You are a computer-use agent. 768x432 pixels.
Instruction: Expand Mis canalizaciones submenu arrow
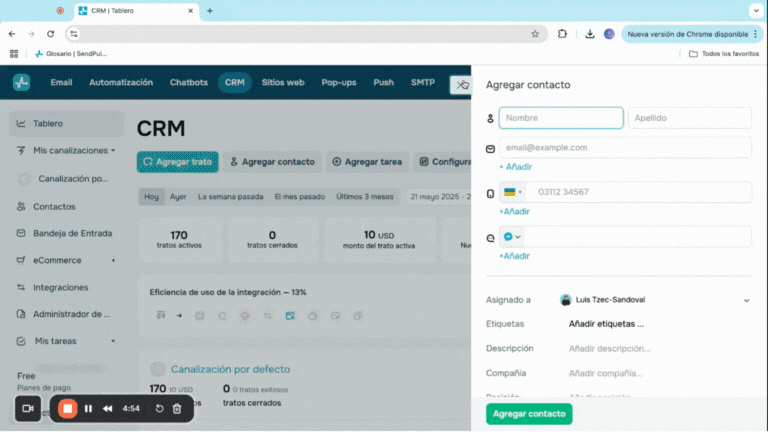(113, 150)
